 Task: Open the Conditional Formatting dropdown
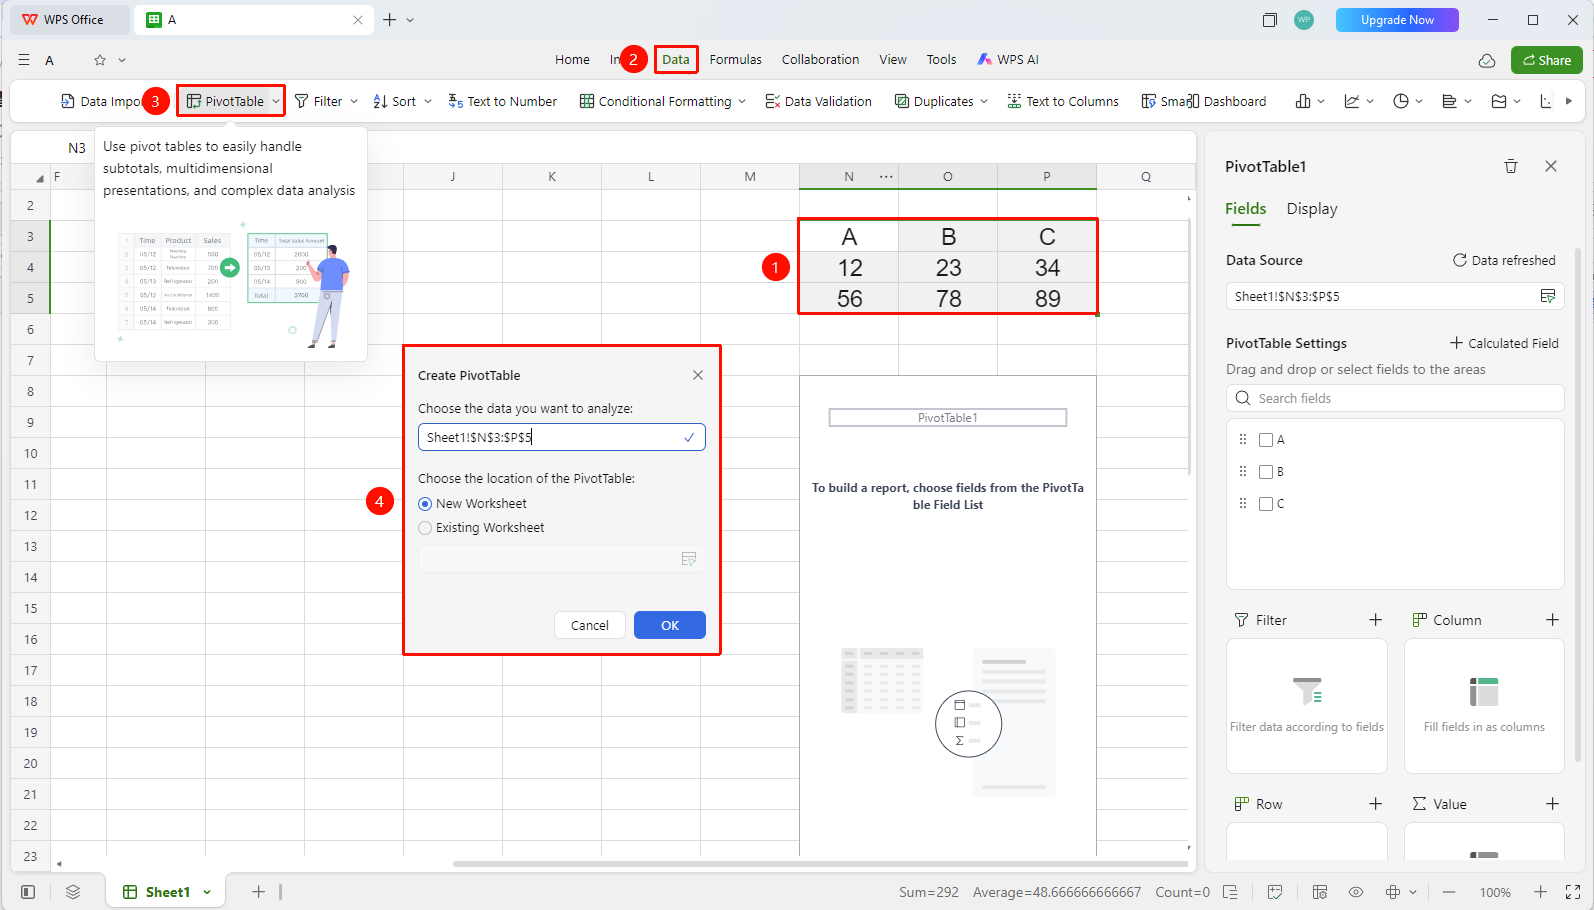pyautogui.click(x=742, y=101)
